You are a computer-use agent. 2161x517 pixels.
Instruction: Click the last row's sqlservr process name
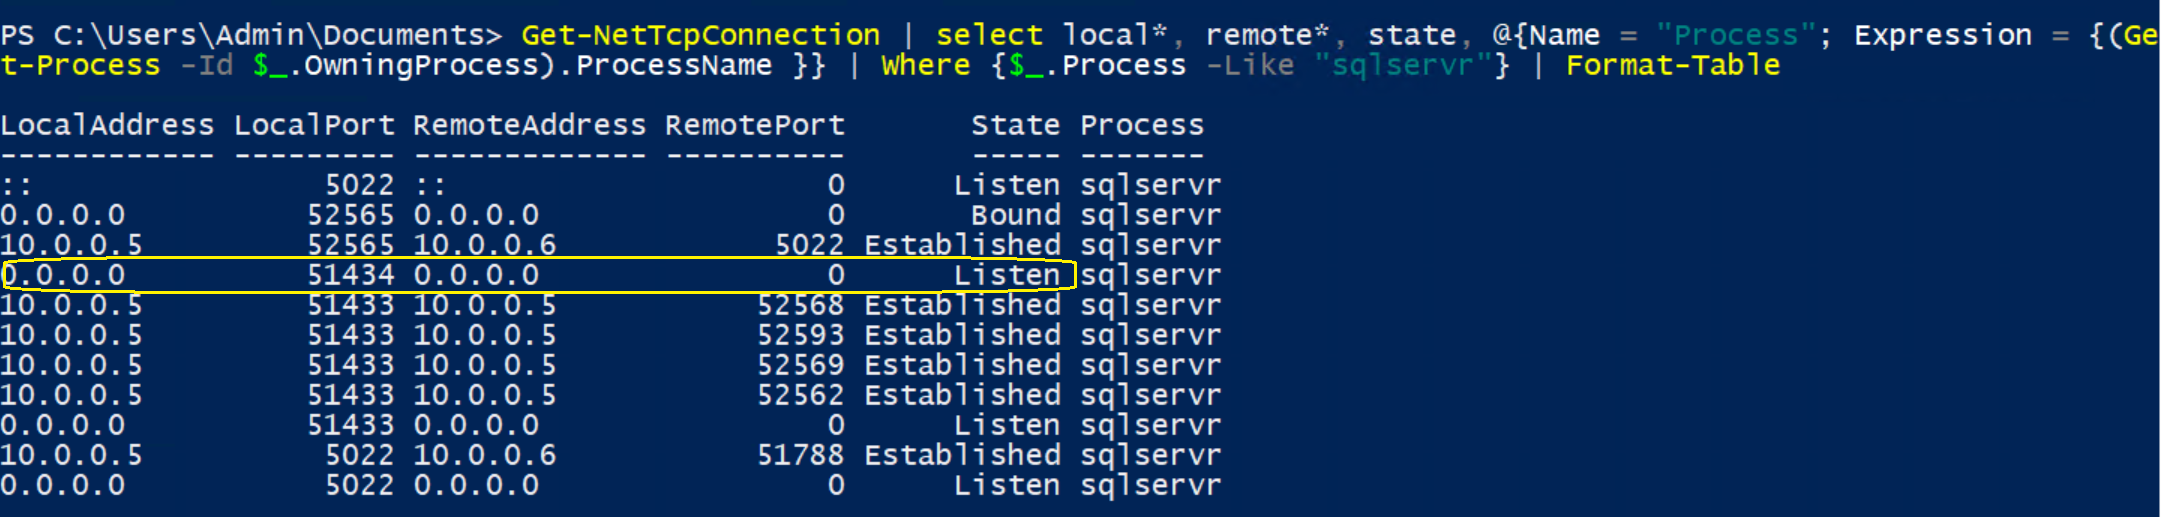coord(1151,485)
